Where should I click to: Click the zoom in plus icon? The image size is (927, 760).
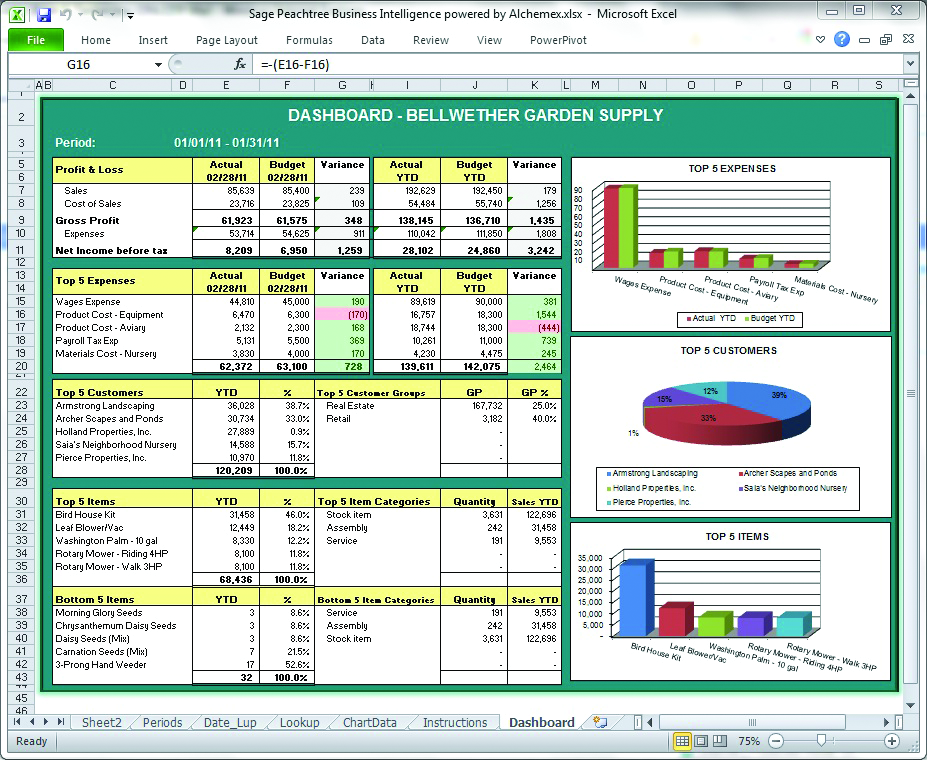point(892,741)
